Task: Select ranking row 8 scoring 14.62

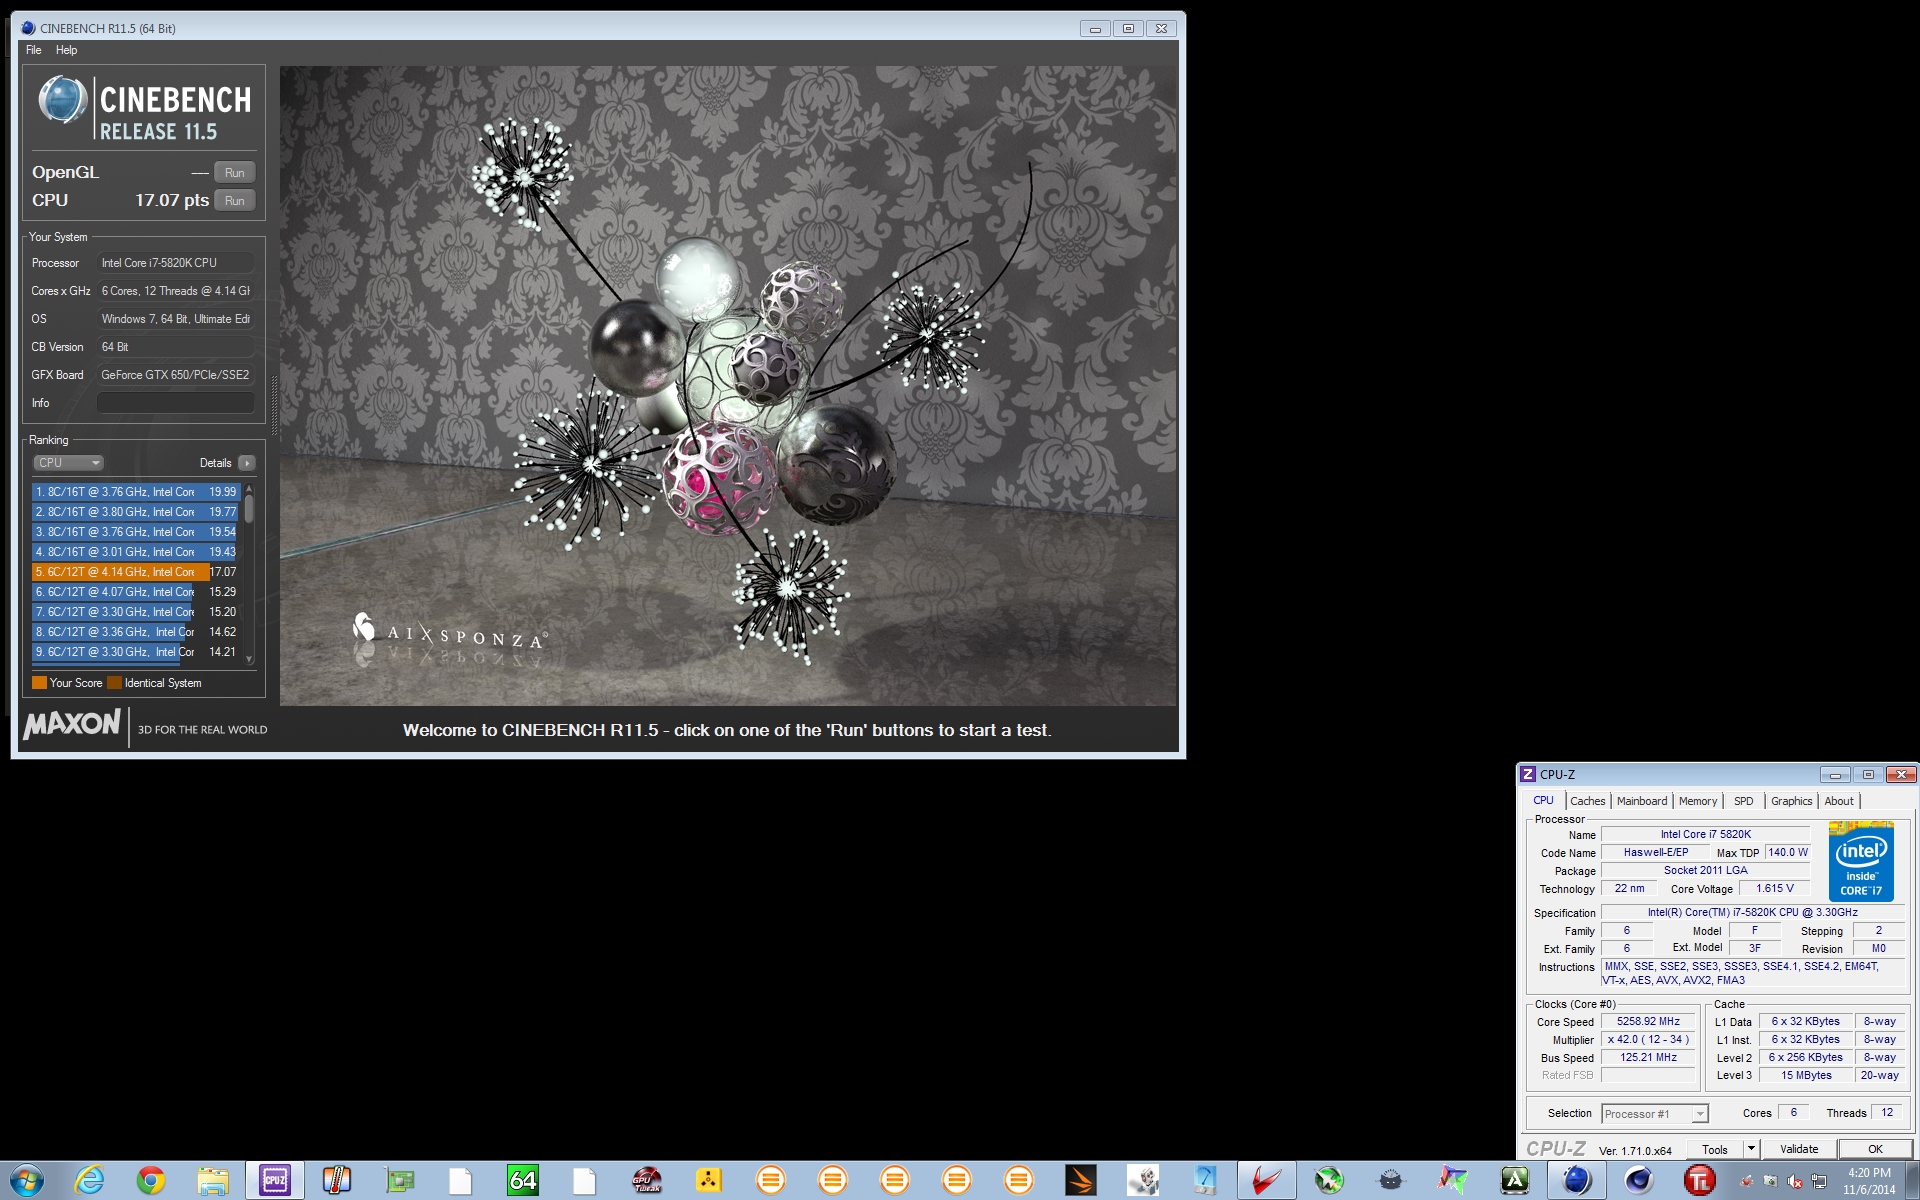Action: tap(136, 632)
